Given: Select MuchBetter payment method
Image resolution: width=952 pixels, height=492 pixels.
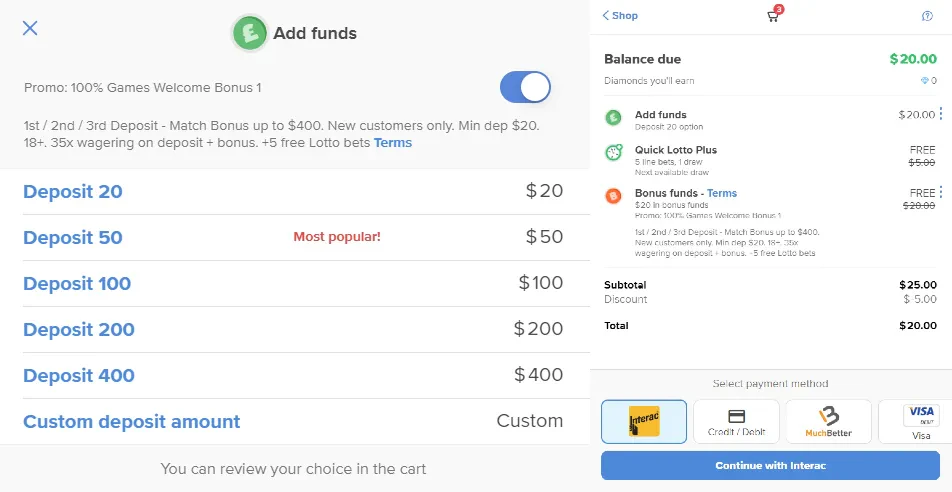Looking at the screenshot, I should click(828, 422).
